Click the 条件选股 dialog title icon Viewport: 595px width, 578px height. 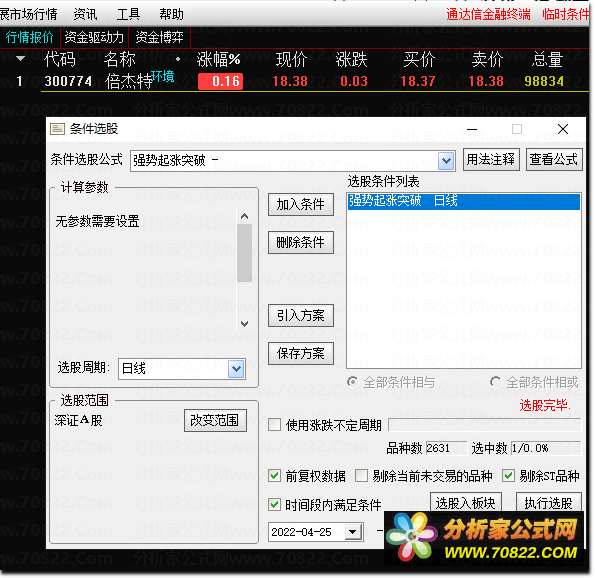[x=57, y=129]
